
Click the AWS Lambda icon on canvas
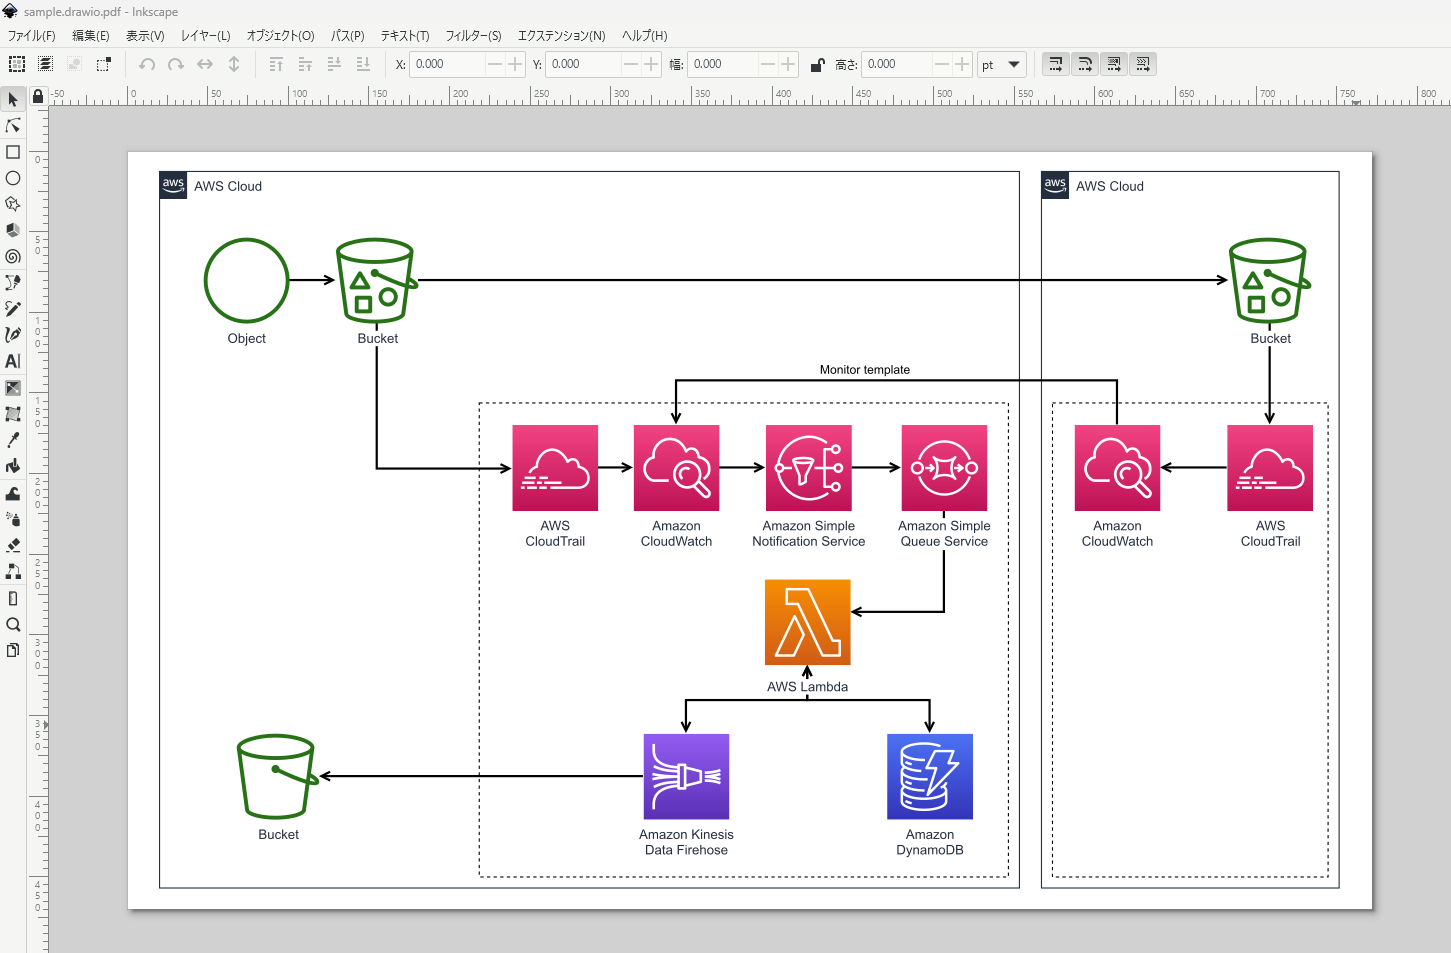(807, 622)
